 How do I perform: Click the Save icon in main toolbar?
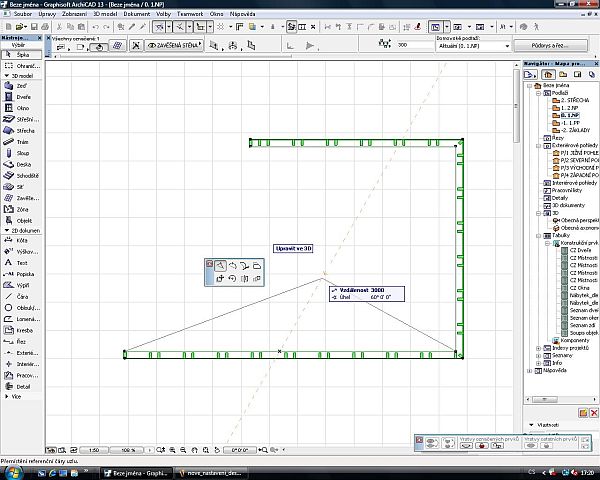(34, 27)
